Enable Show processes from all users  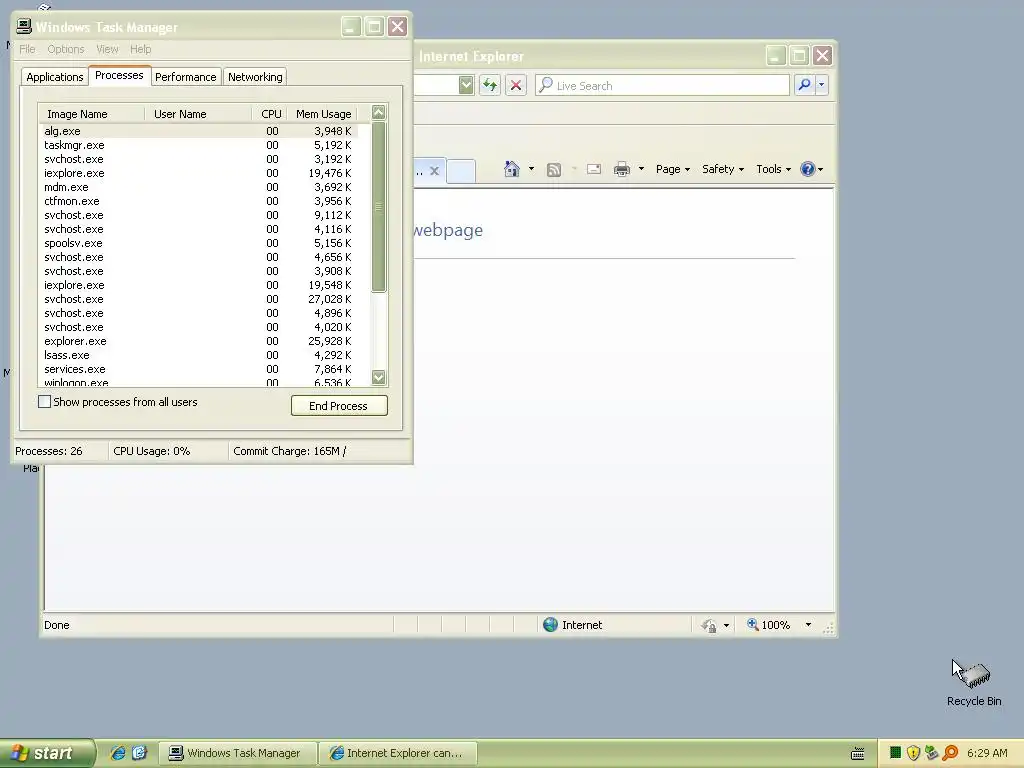click(x=44, y=402)
